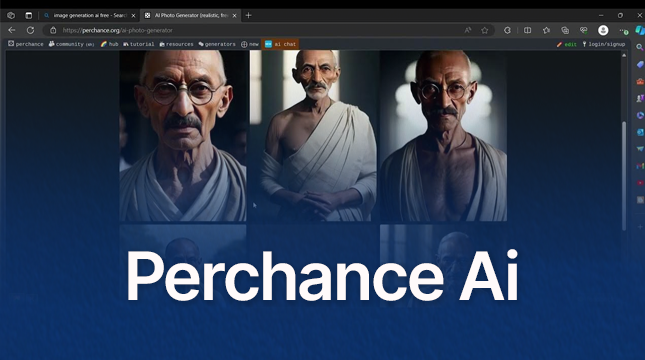Create a "new" generator link
Image resolution: width=645 pixels, height=360 pixels.
[250, 44]
